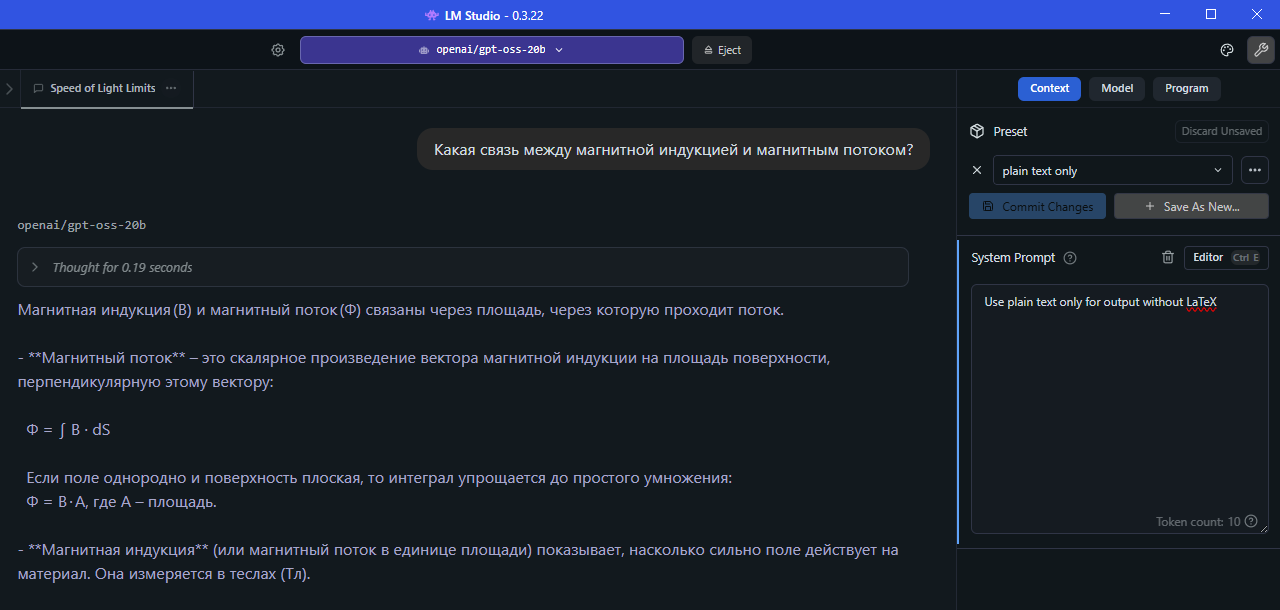Image resolution: width=1280 pixels, height=610 pixels.
Task: Expand the left sidebar chevron
Action: [x=9, y=89]
